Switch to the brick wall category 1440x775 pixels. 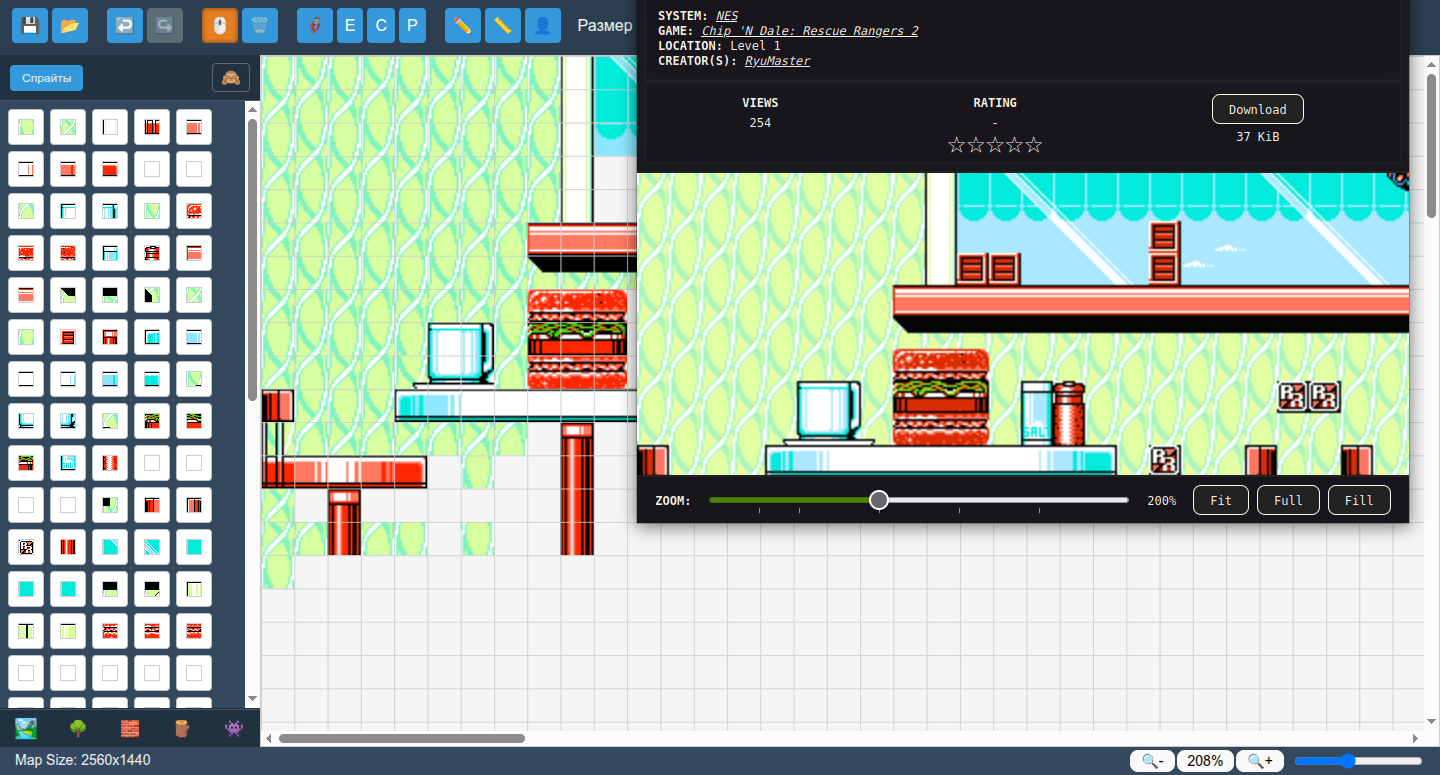tap(130, 728)
